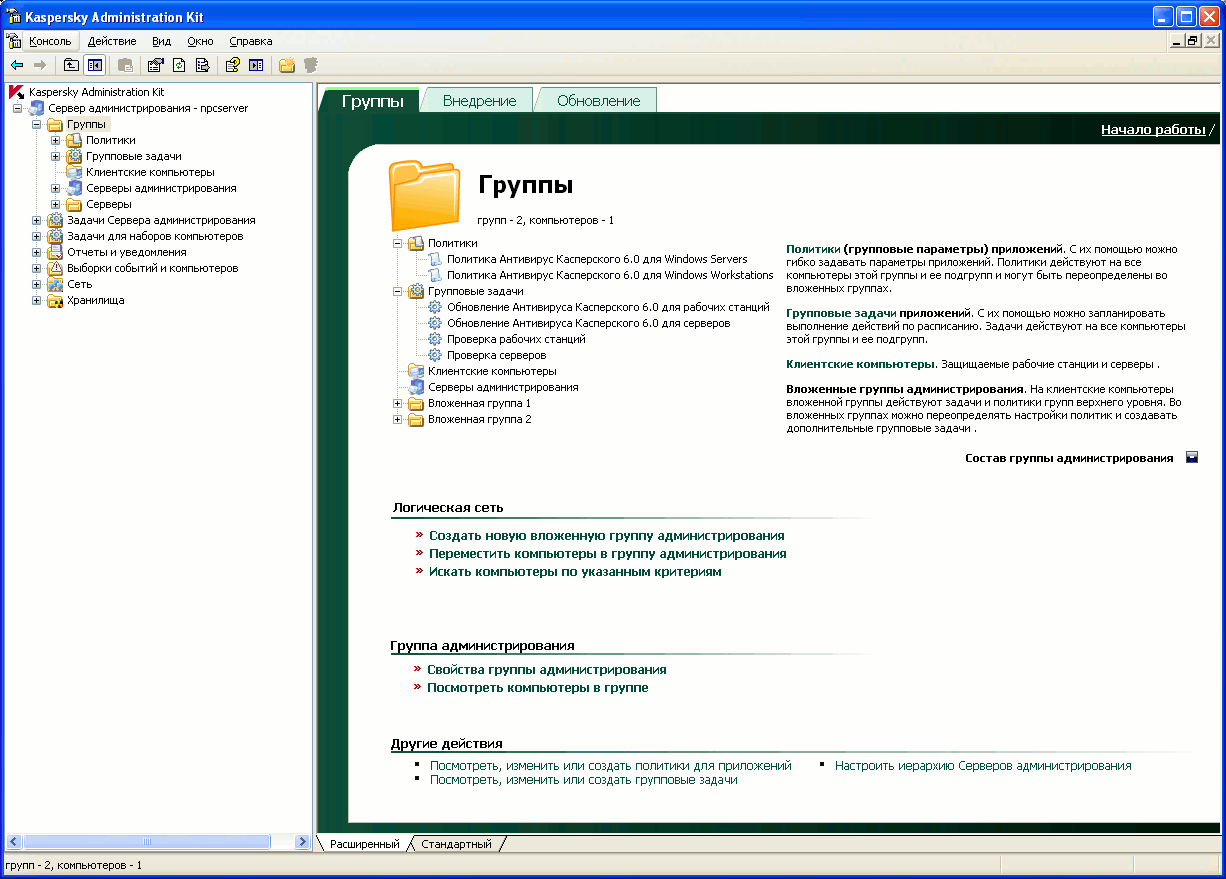Expand the Отчеты и уведомления tree node
The height and width of the screenshot is (879, 1226).
pos(37,252)
